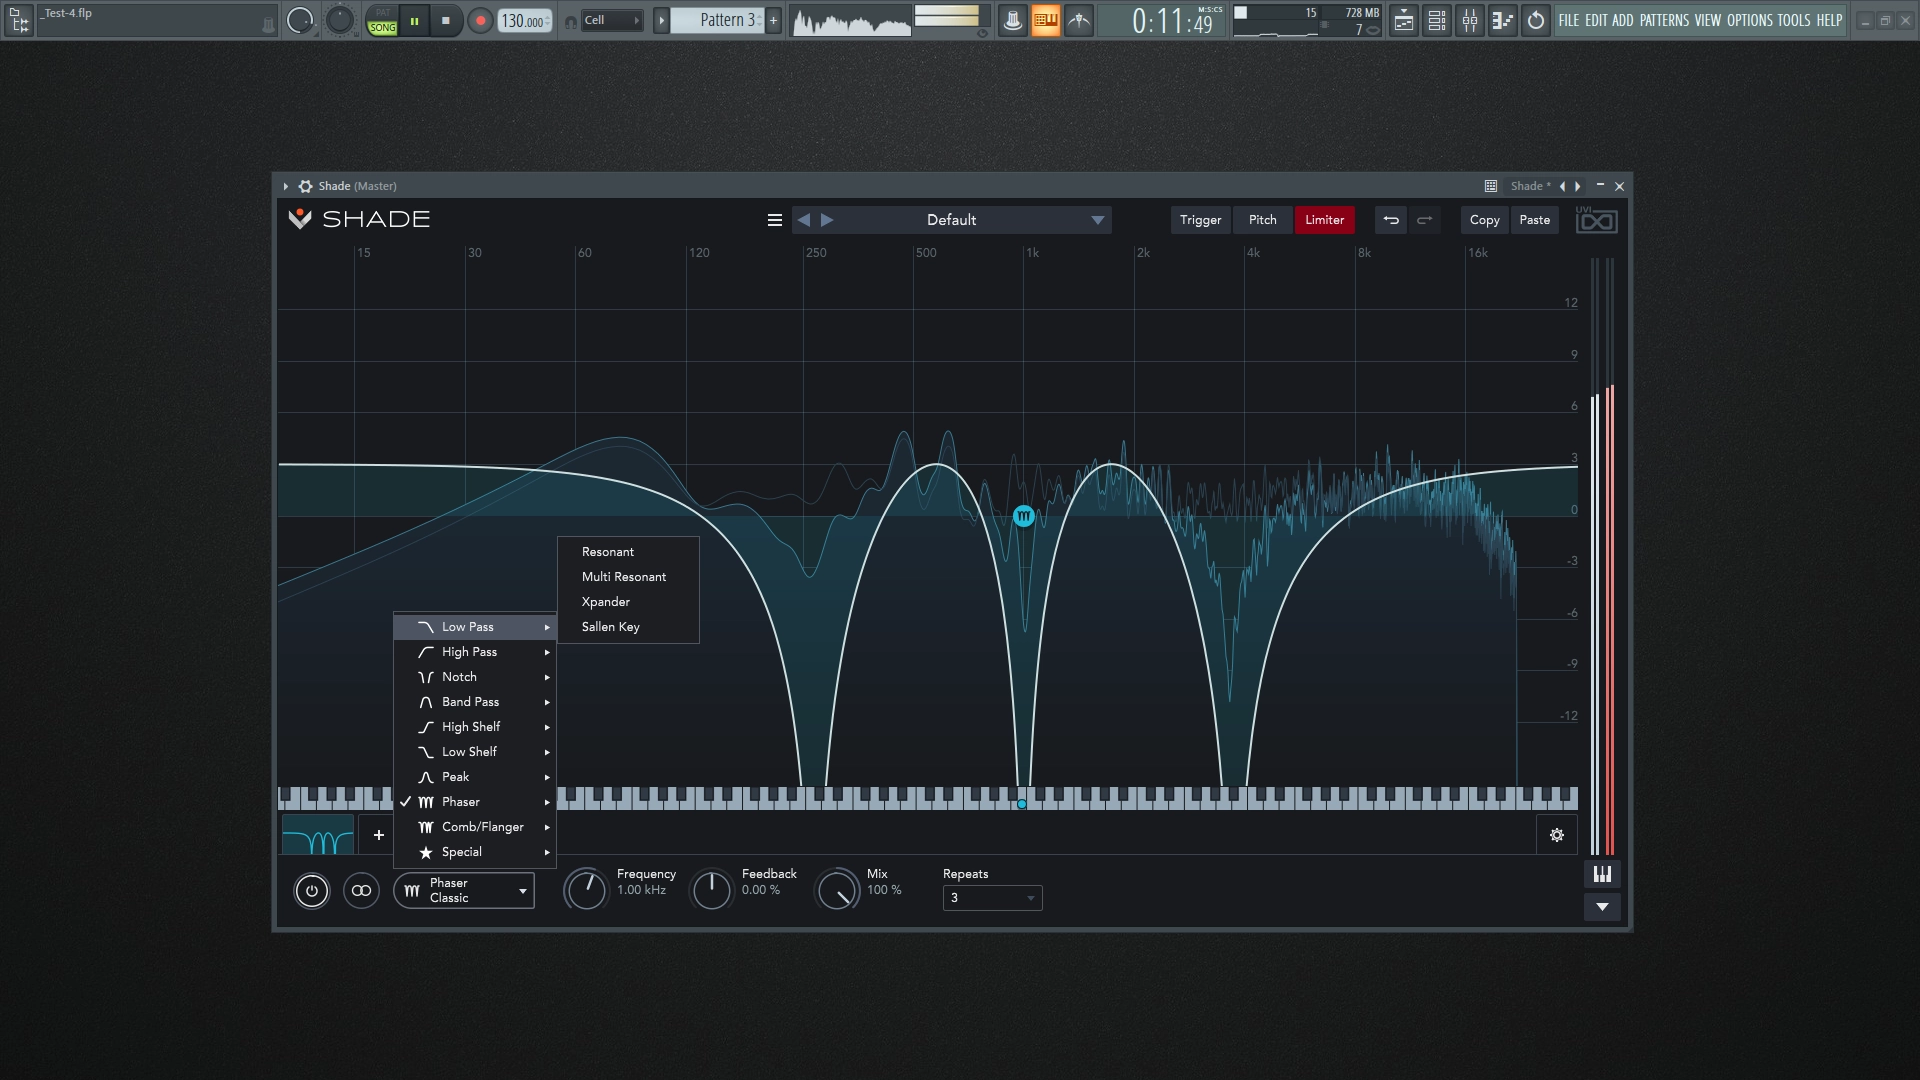Click the Trigger button
This screenshot has width=1920, height=1080.
(1200, 220)
